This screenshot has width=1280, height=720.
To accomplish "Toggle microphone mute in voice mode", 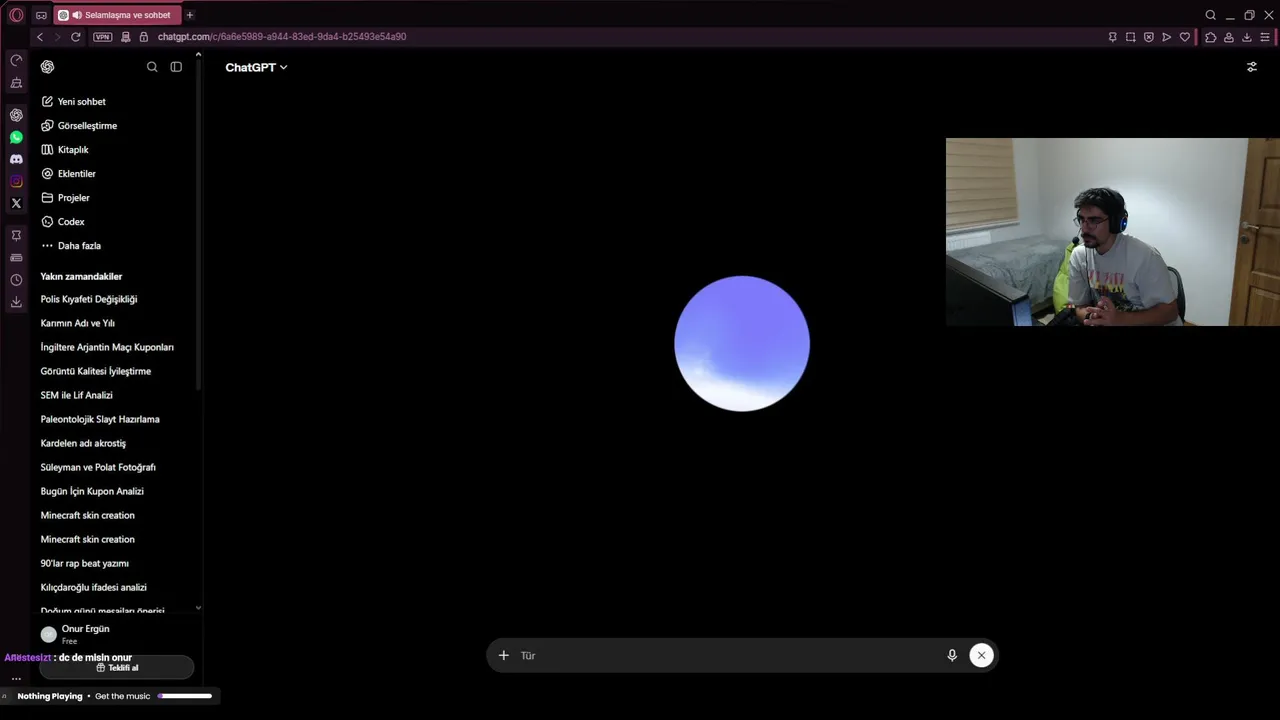I will click(x=952, y=655).
